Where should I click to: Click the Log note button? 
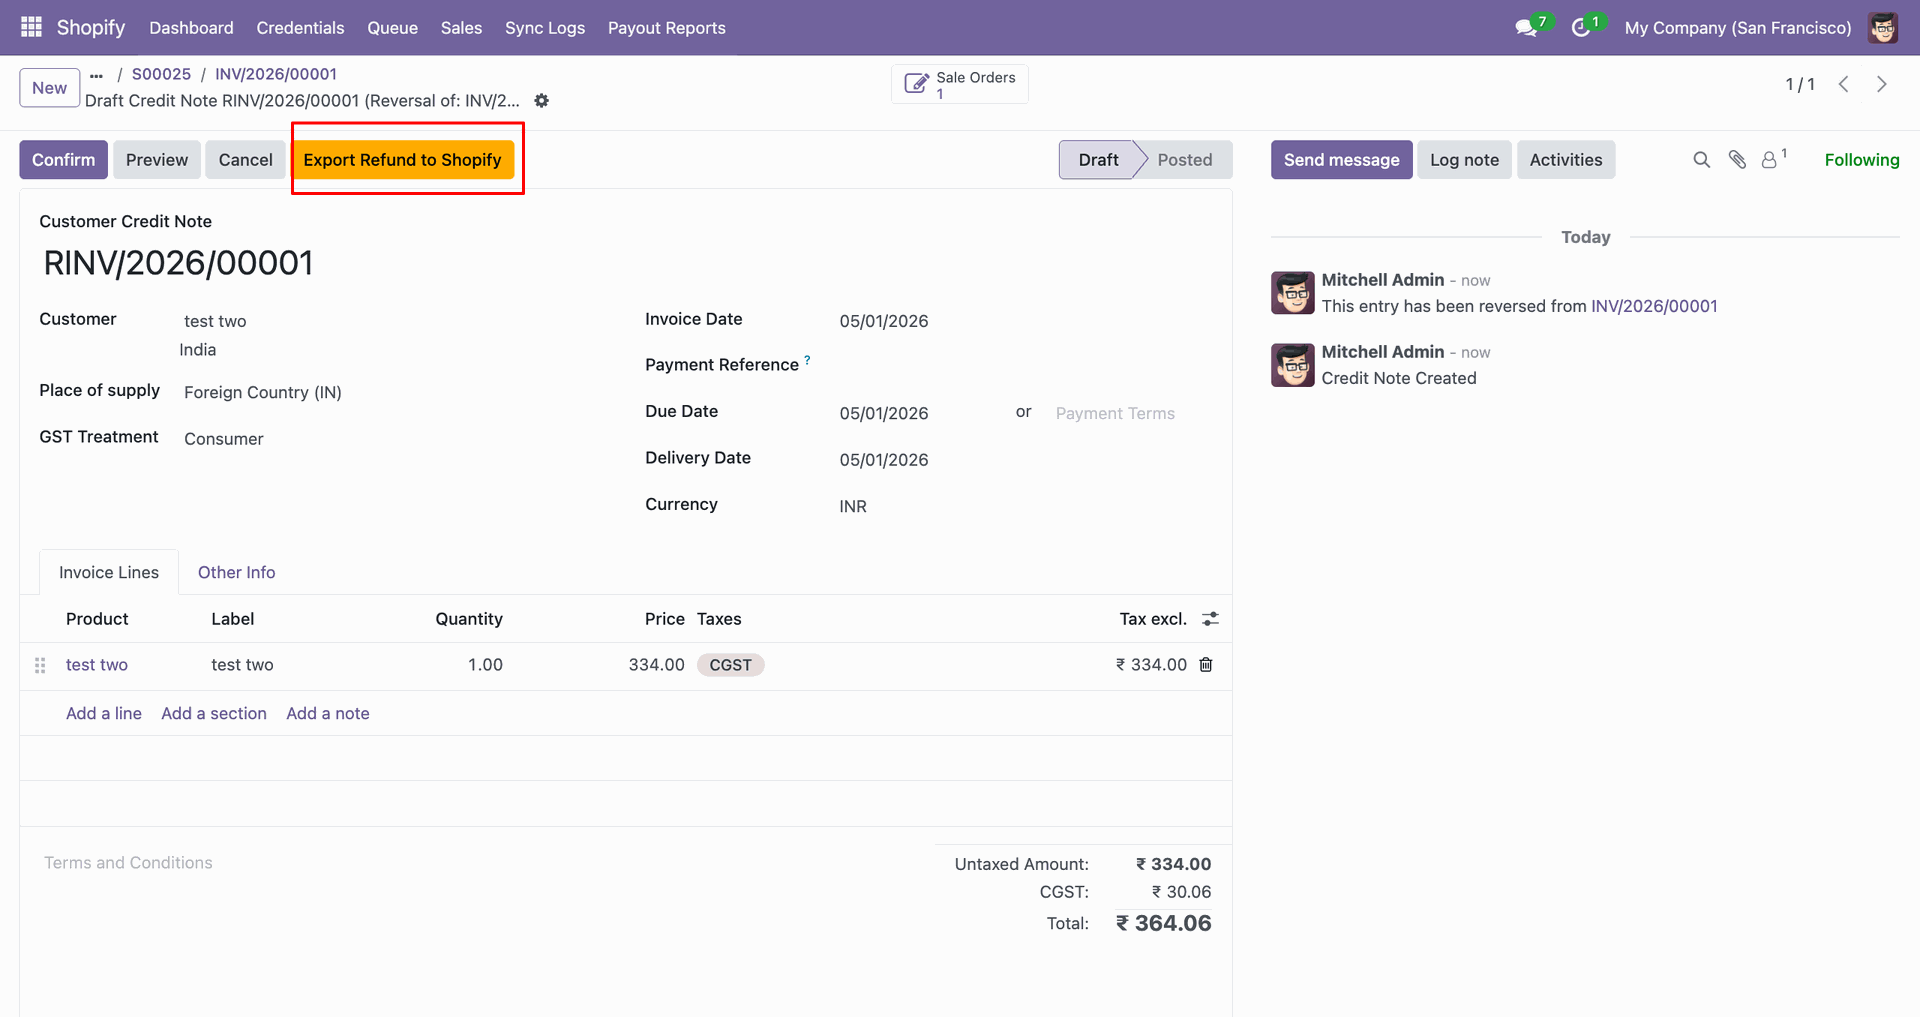pos(1464,160)
